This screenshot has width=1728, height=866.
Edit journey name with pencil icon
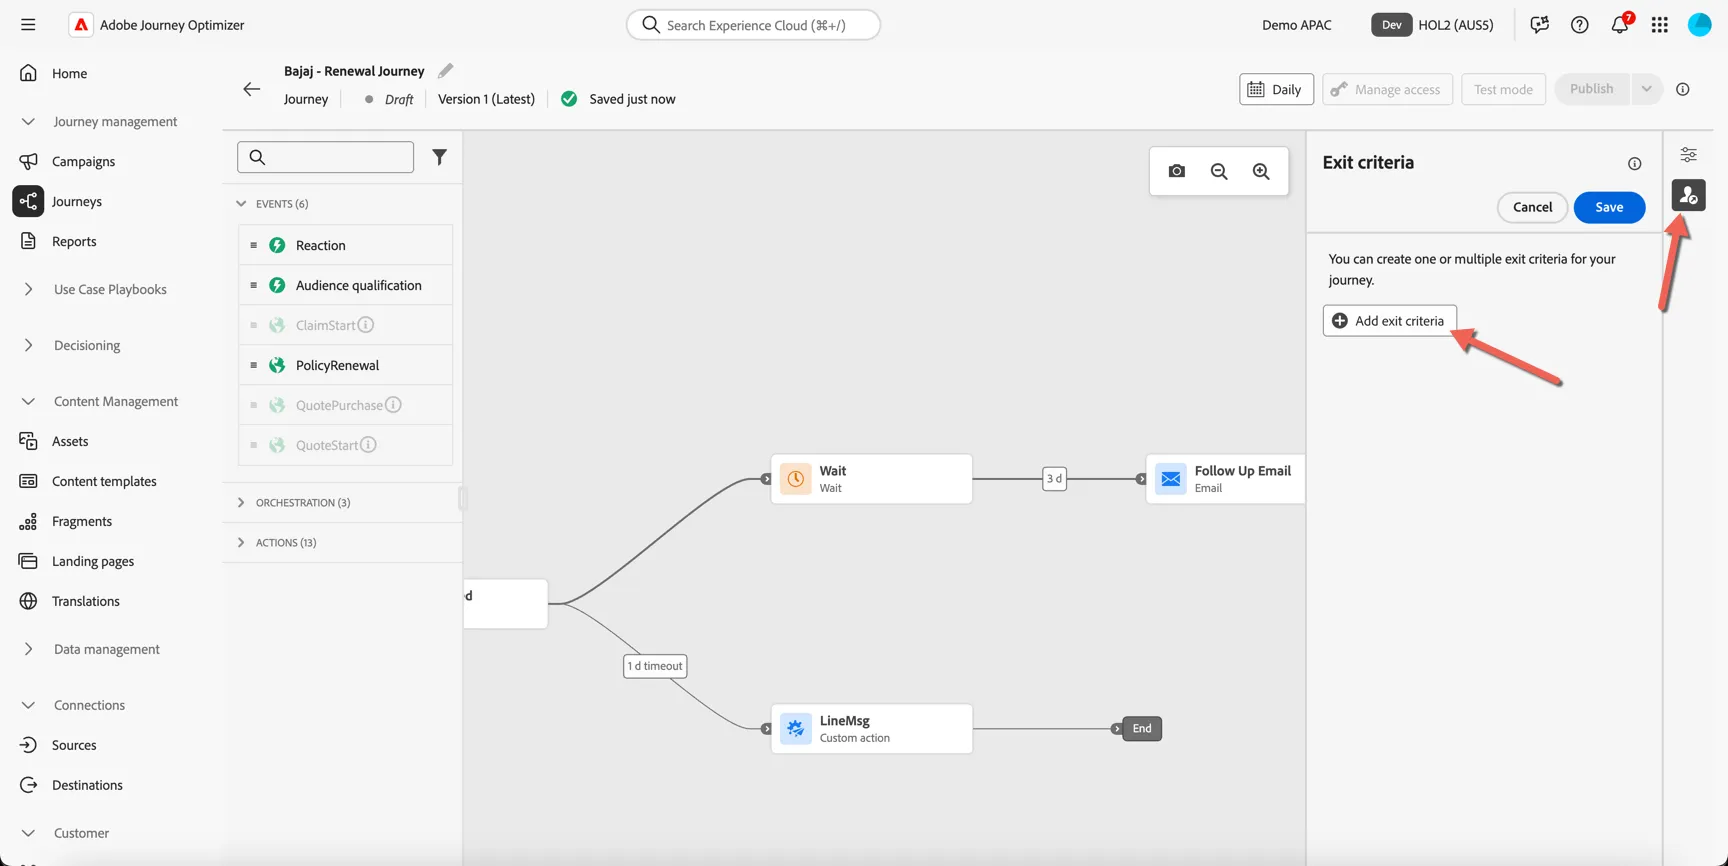click(446, 70)
